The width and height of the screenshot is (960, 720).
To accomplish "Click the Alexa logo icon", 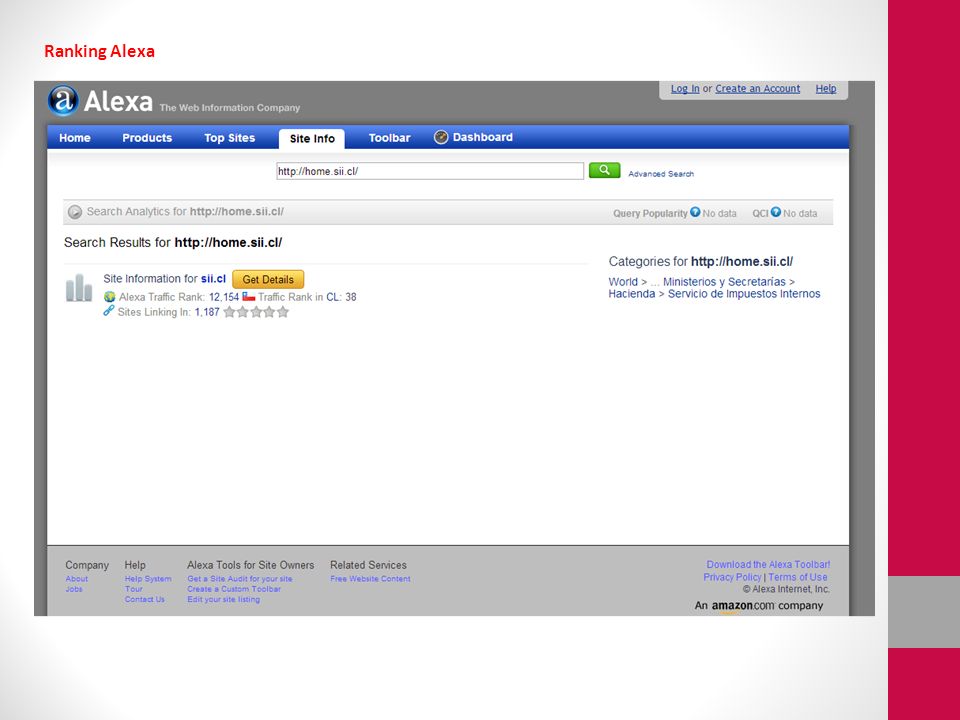I will click(64, 100).
